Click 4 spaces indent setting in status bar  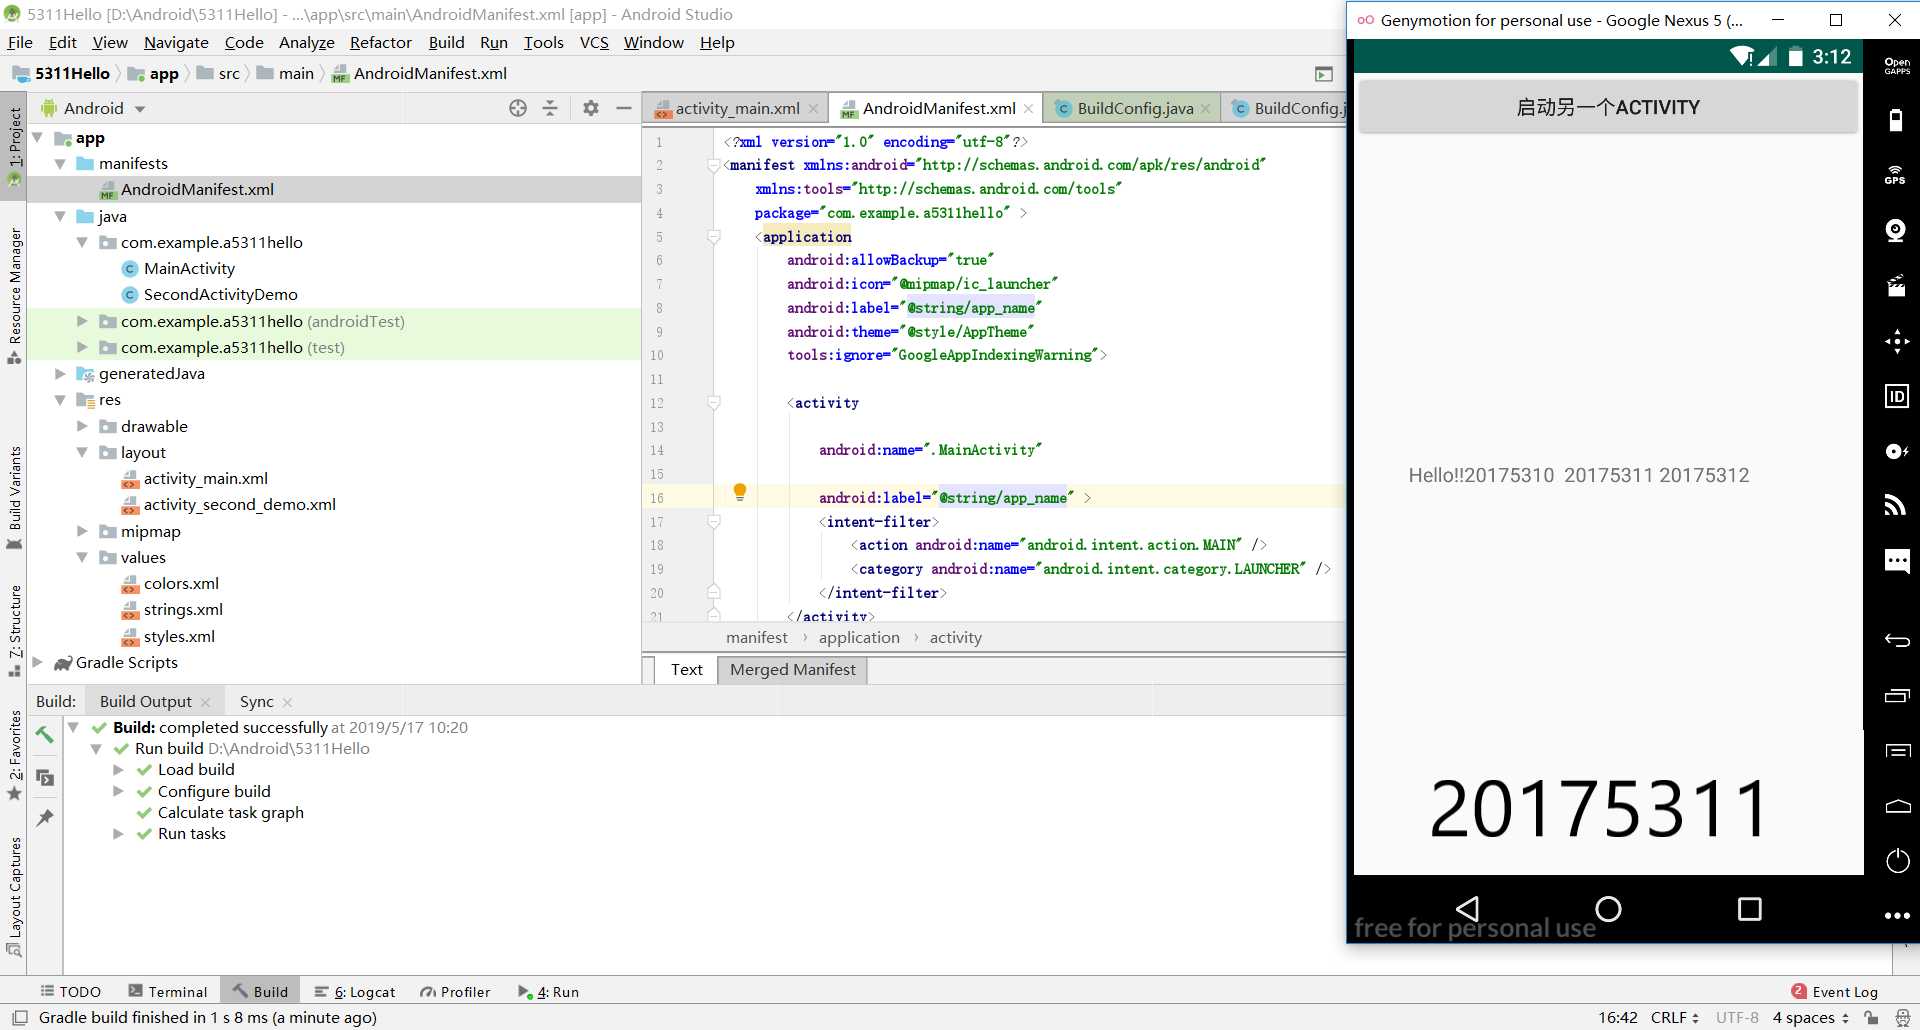(x=1810, y=1017)
